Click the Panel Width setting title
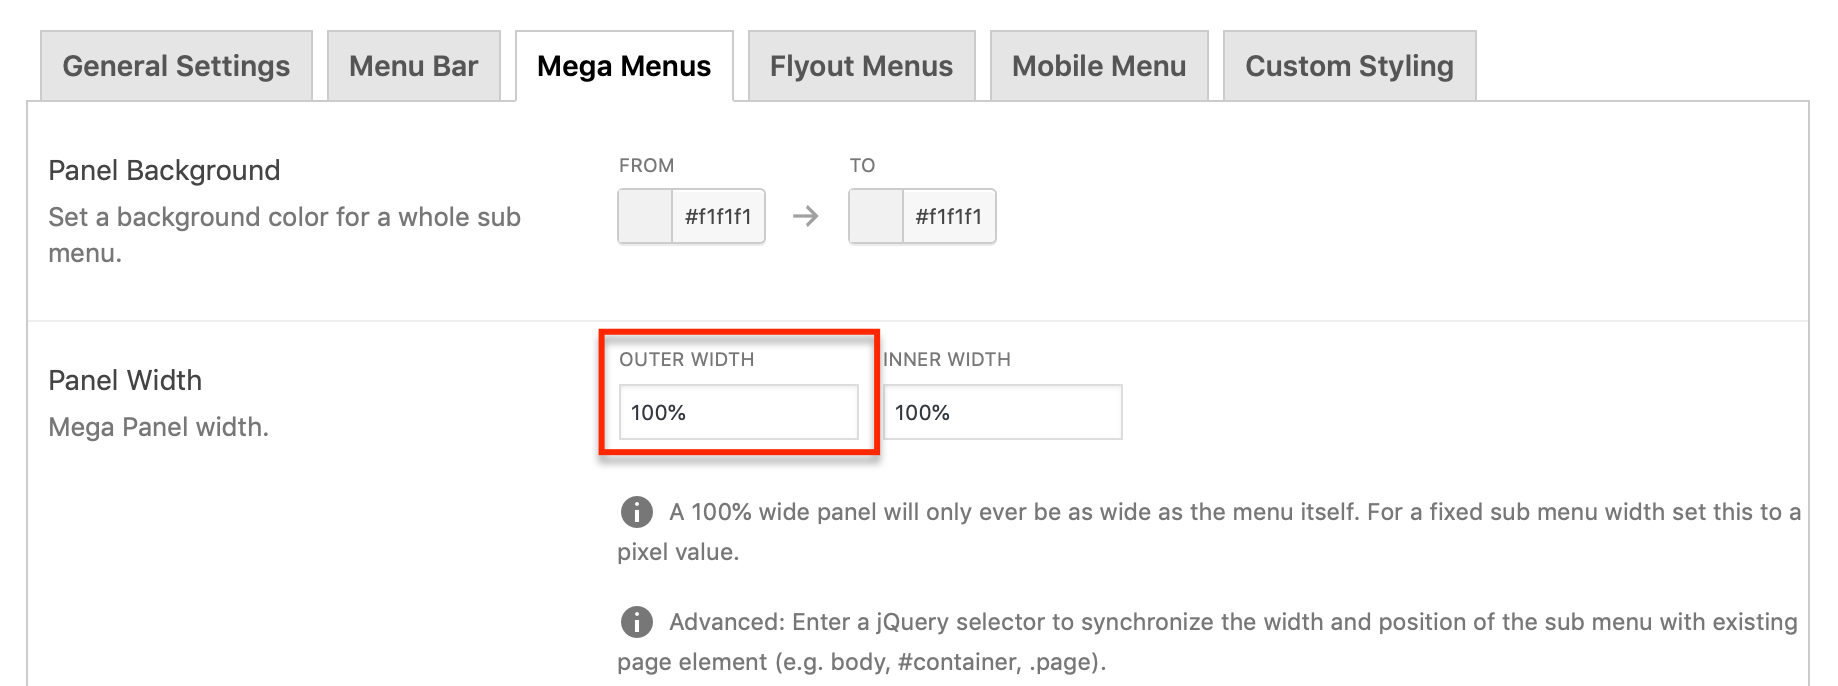The image size is (1838, 686). [125, 380]
